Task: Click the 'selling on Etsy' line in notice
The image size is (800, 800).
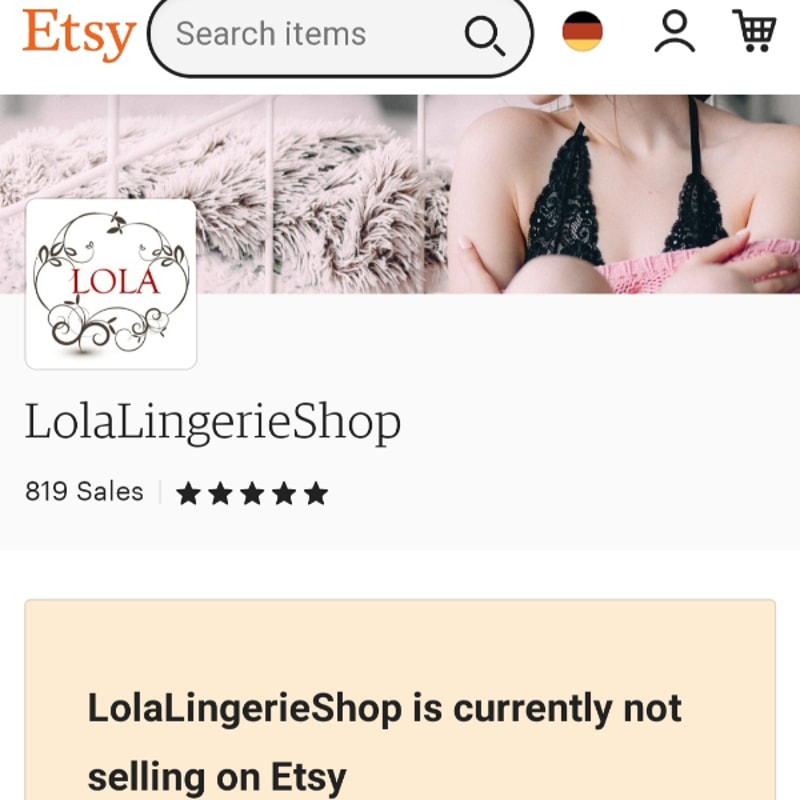Action: click(x=217, y=778)
